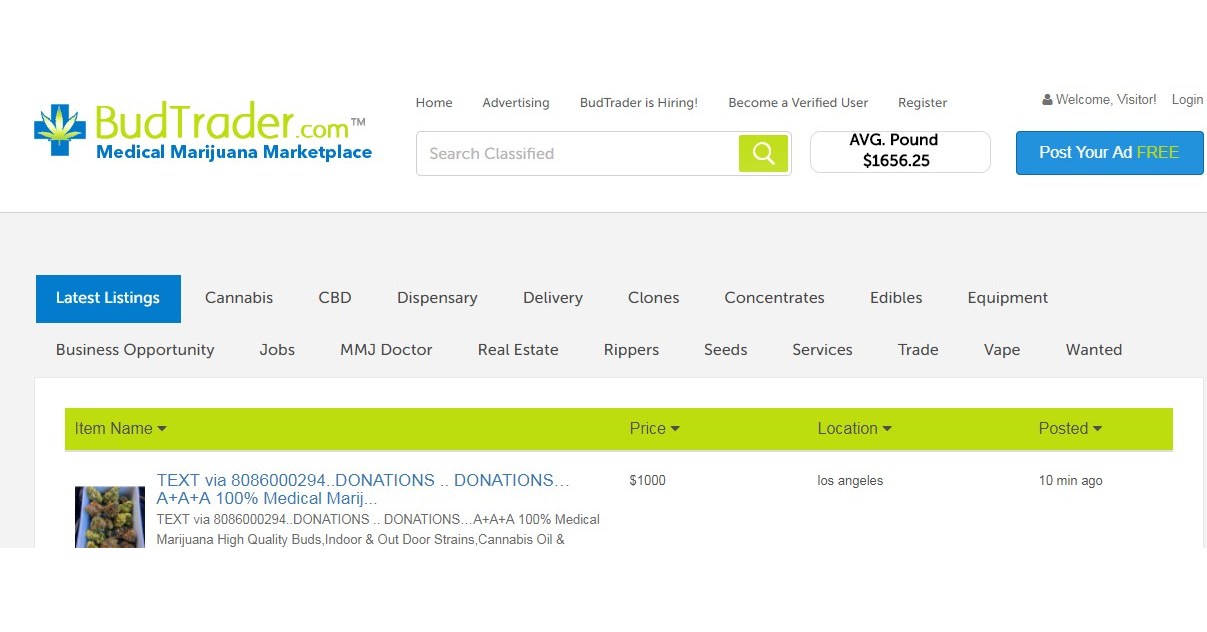The height and width of the screenshot is (632, 1207).
Task: Sort listings by Posted date
Action: [1069, 428]
